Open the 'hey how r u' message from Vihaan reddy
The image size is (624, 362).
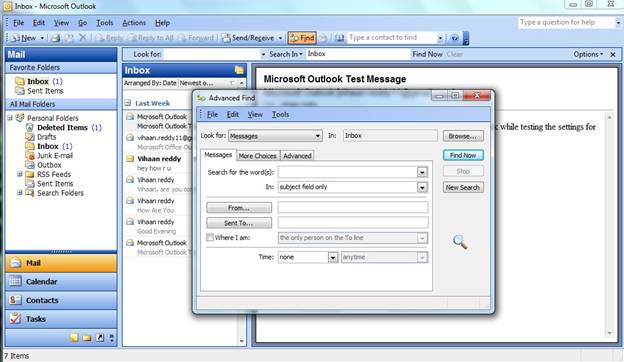[159, 163]
